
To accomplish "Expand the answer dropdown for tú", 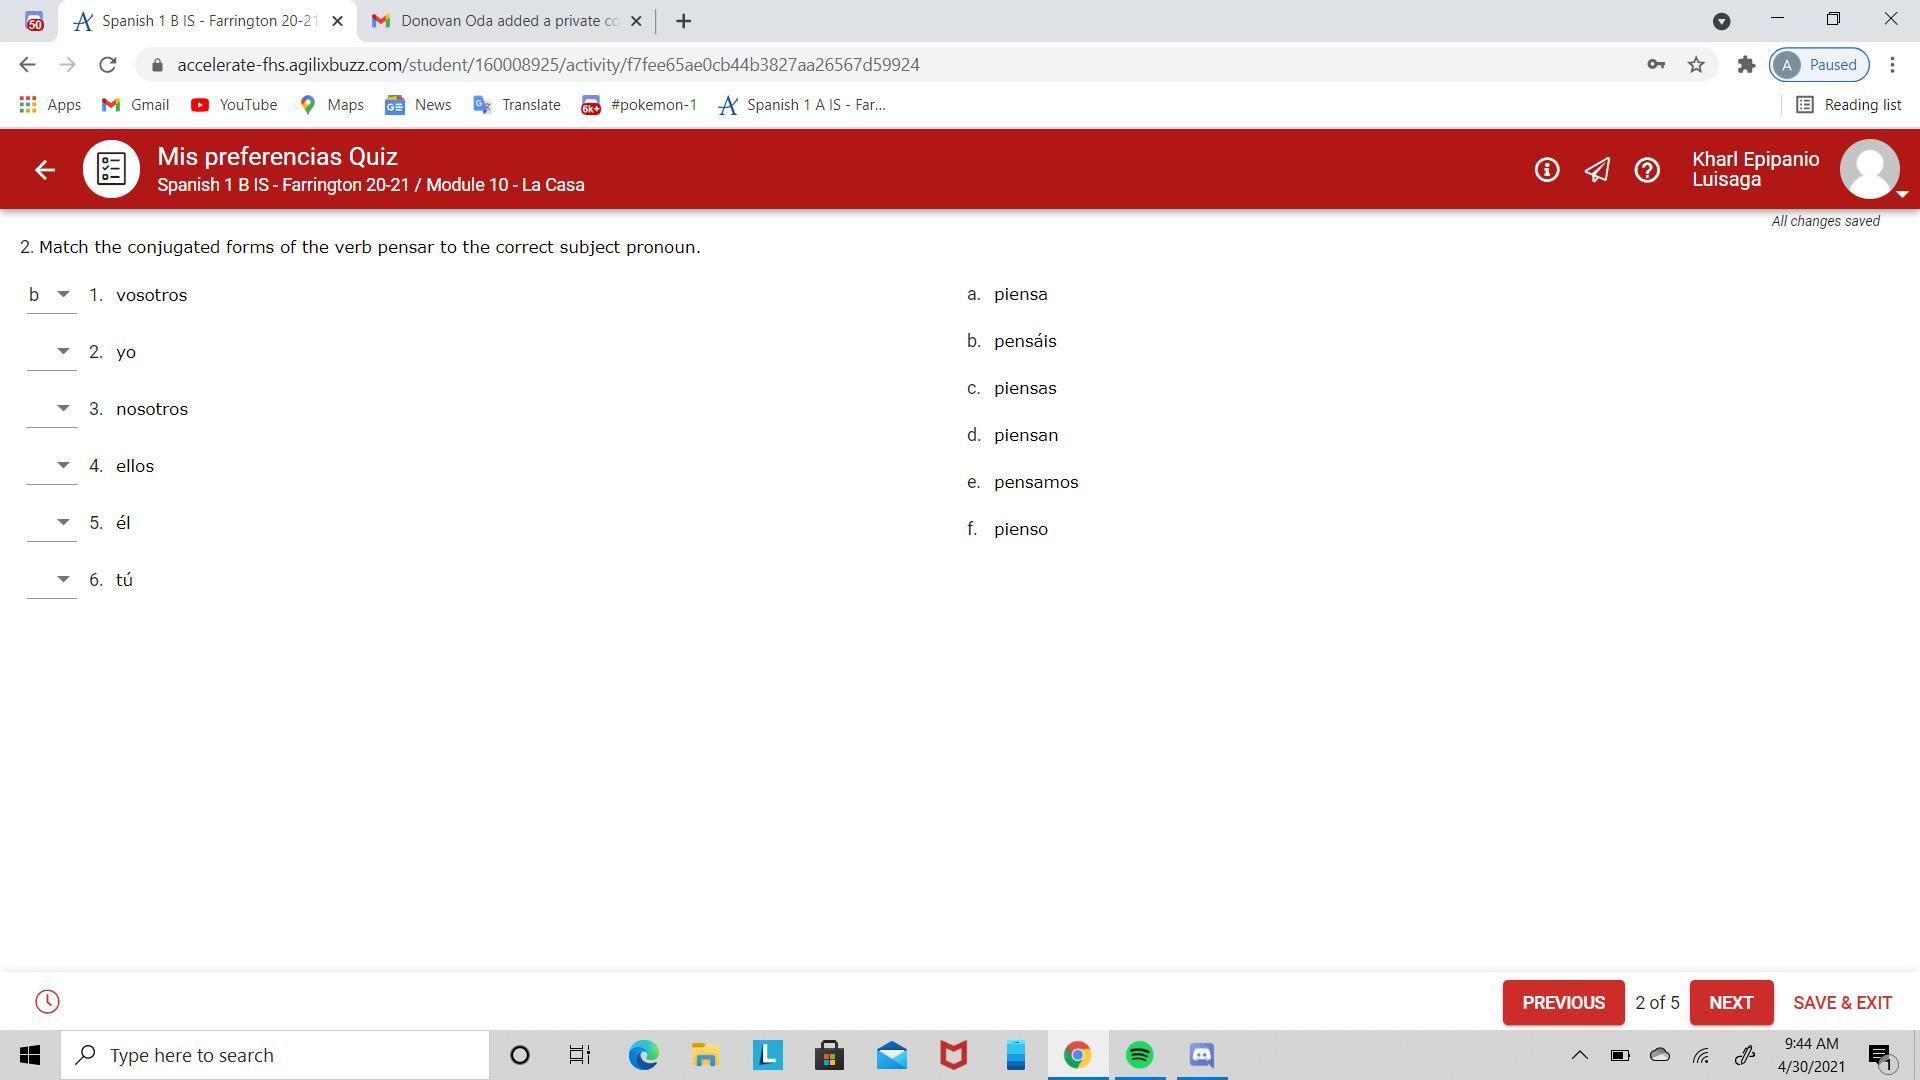I will point(52,580).
